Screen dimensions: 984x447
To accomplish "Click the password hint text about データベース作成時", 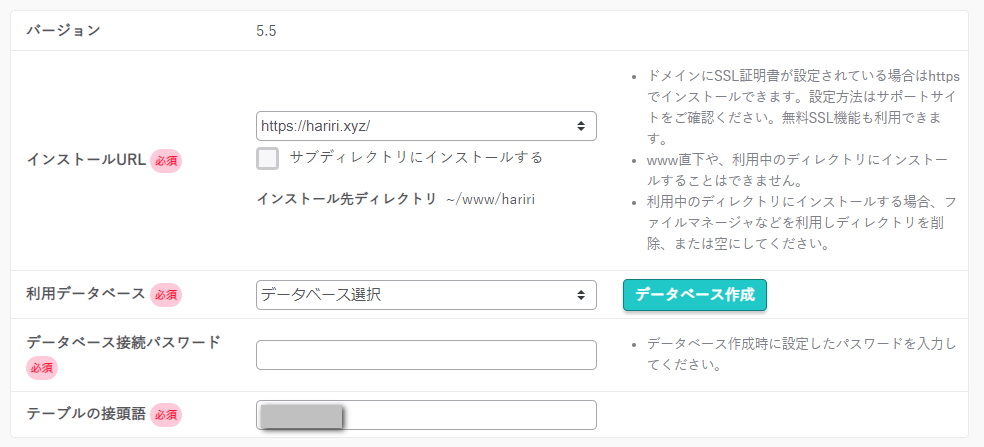I will [x=801, y=354].
